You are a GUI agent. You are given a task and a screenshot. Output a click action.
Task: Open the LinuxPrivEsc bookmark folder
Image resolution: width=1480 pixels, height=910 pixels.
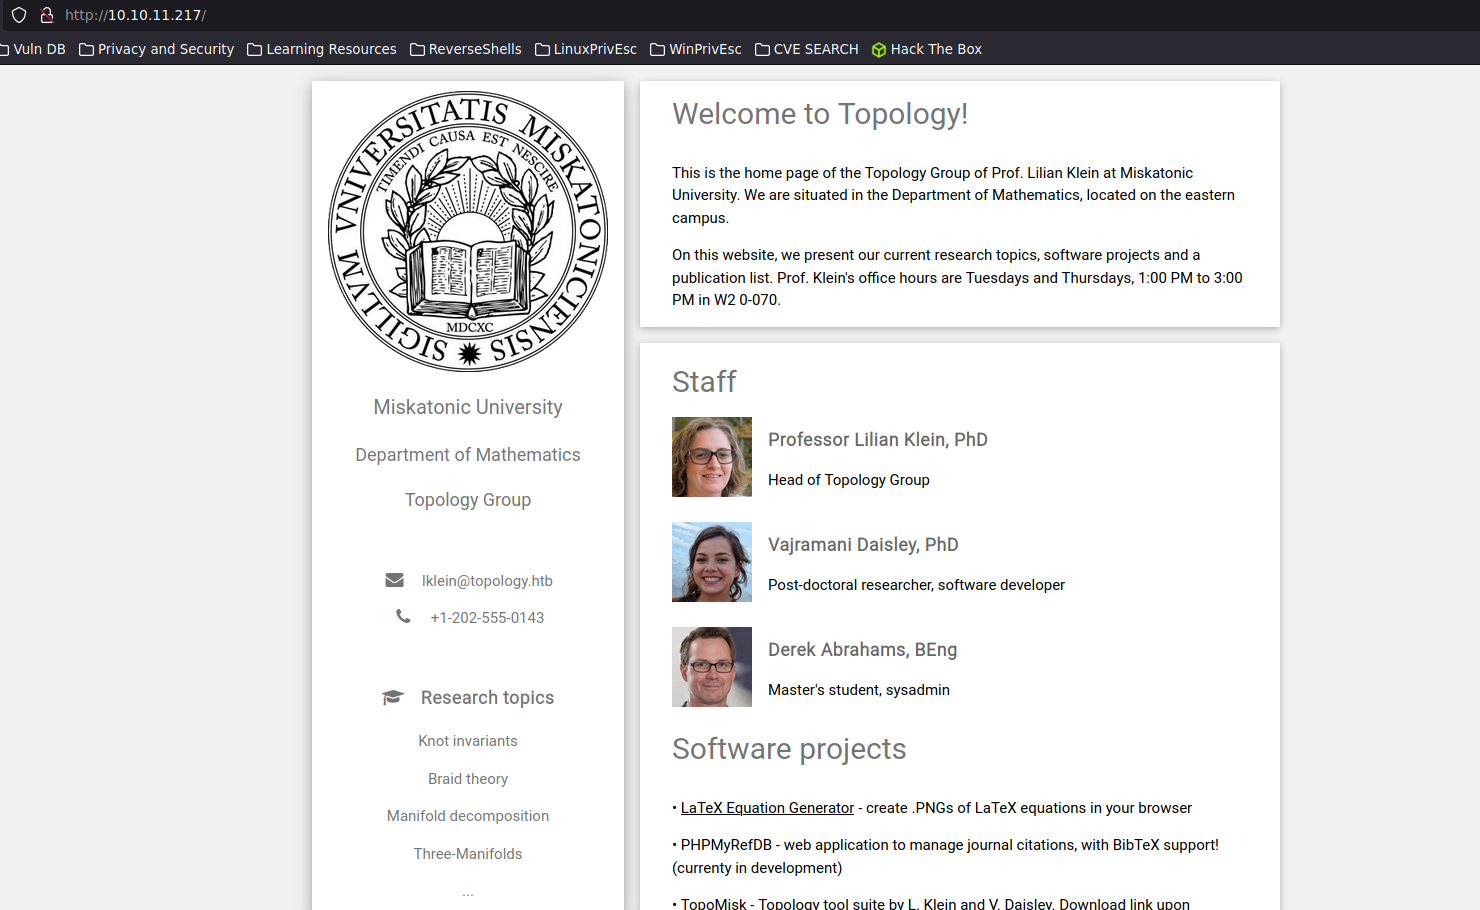586,49
